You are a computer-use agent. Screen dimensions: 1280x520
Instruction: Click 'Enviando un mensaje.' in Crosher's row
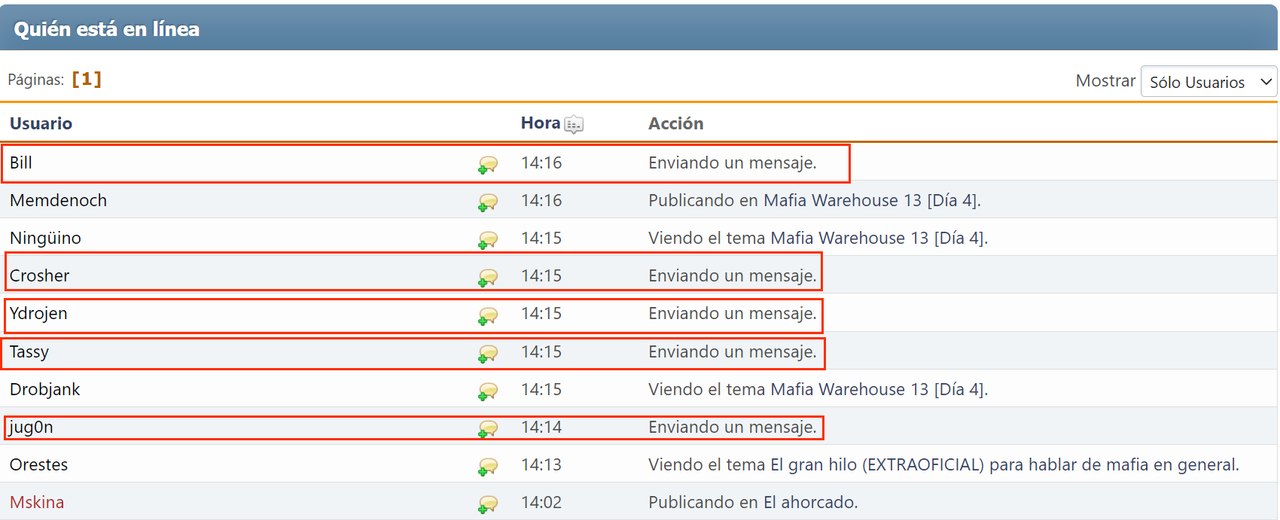(732, 275)
